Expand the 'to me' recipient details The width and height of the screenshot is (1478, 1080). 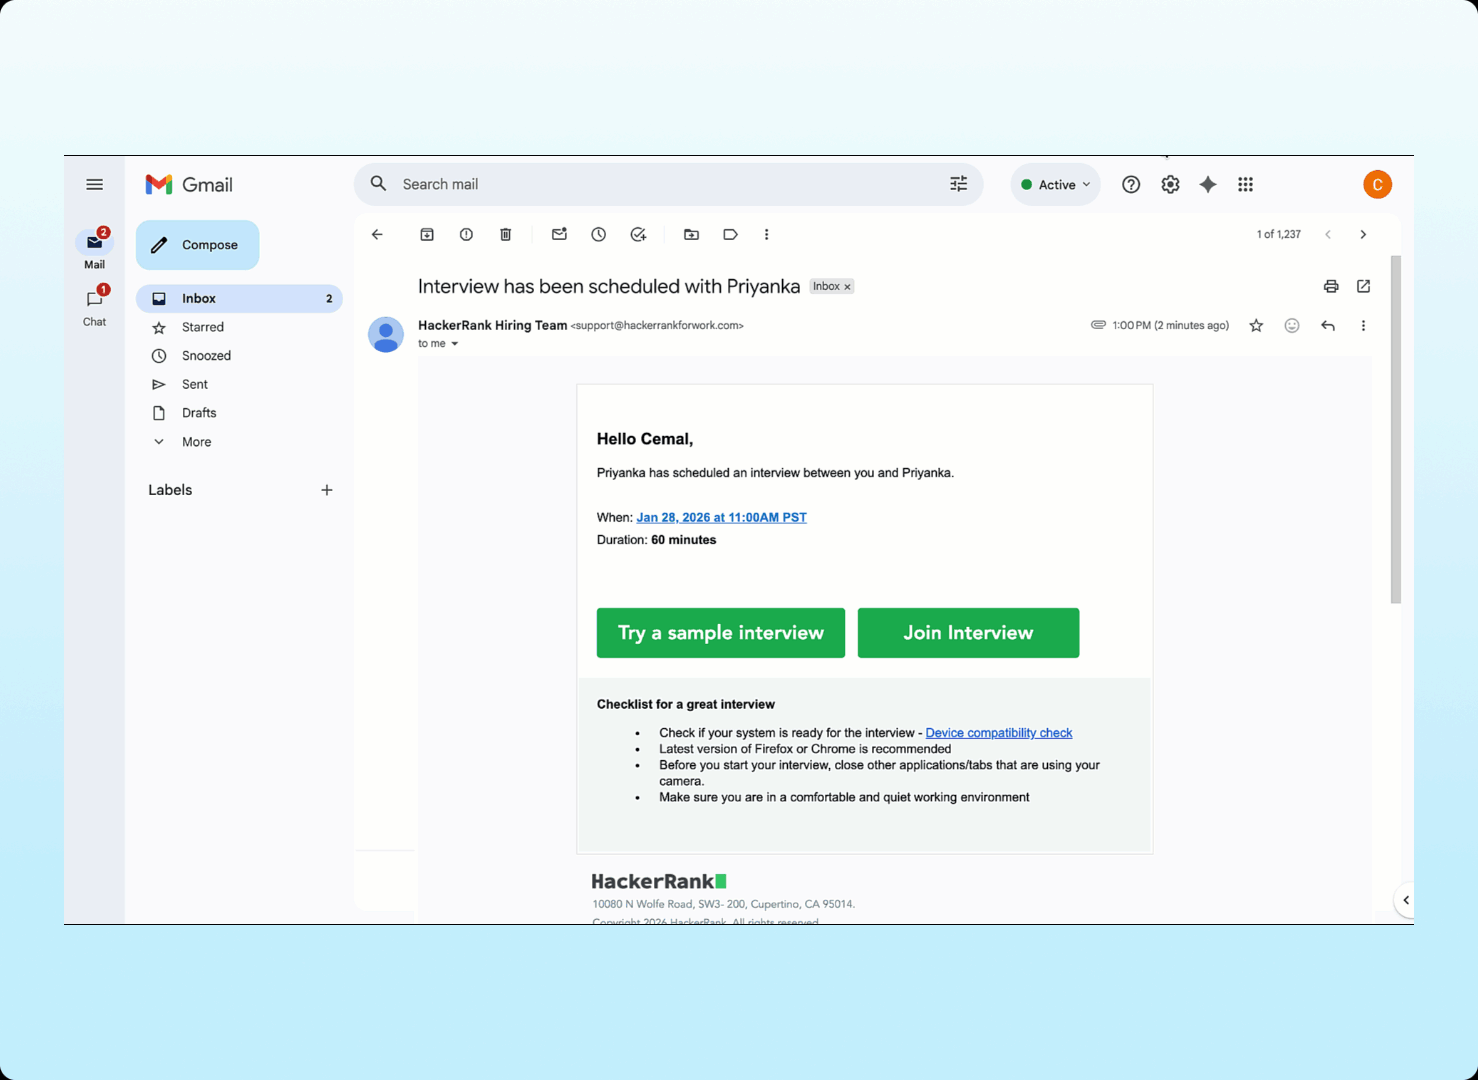[454, 344]
